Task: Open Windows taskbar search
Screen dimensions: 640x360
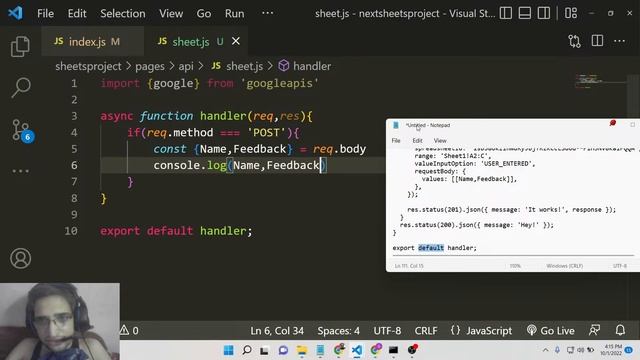Action: pos(247,350)
